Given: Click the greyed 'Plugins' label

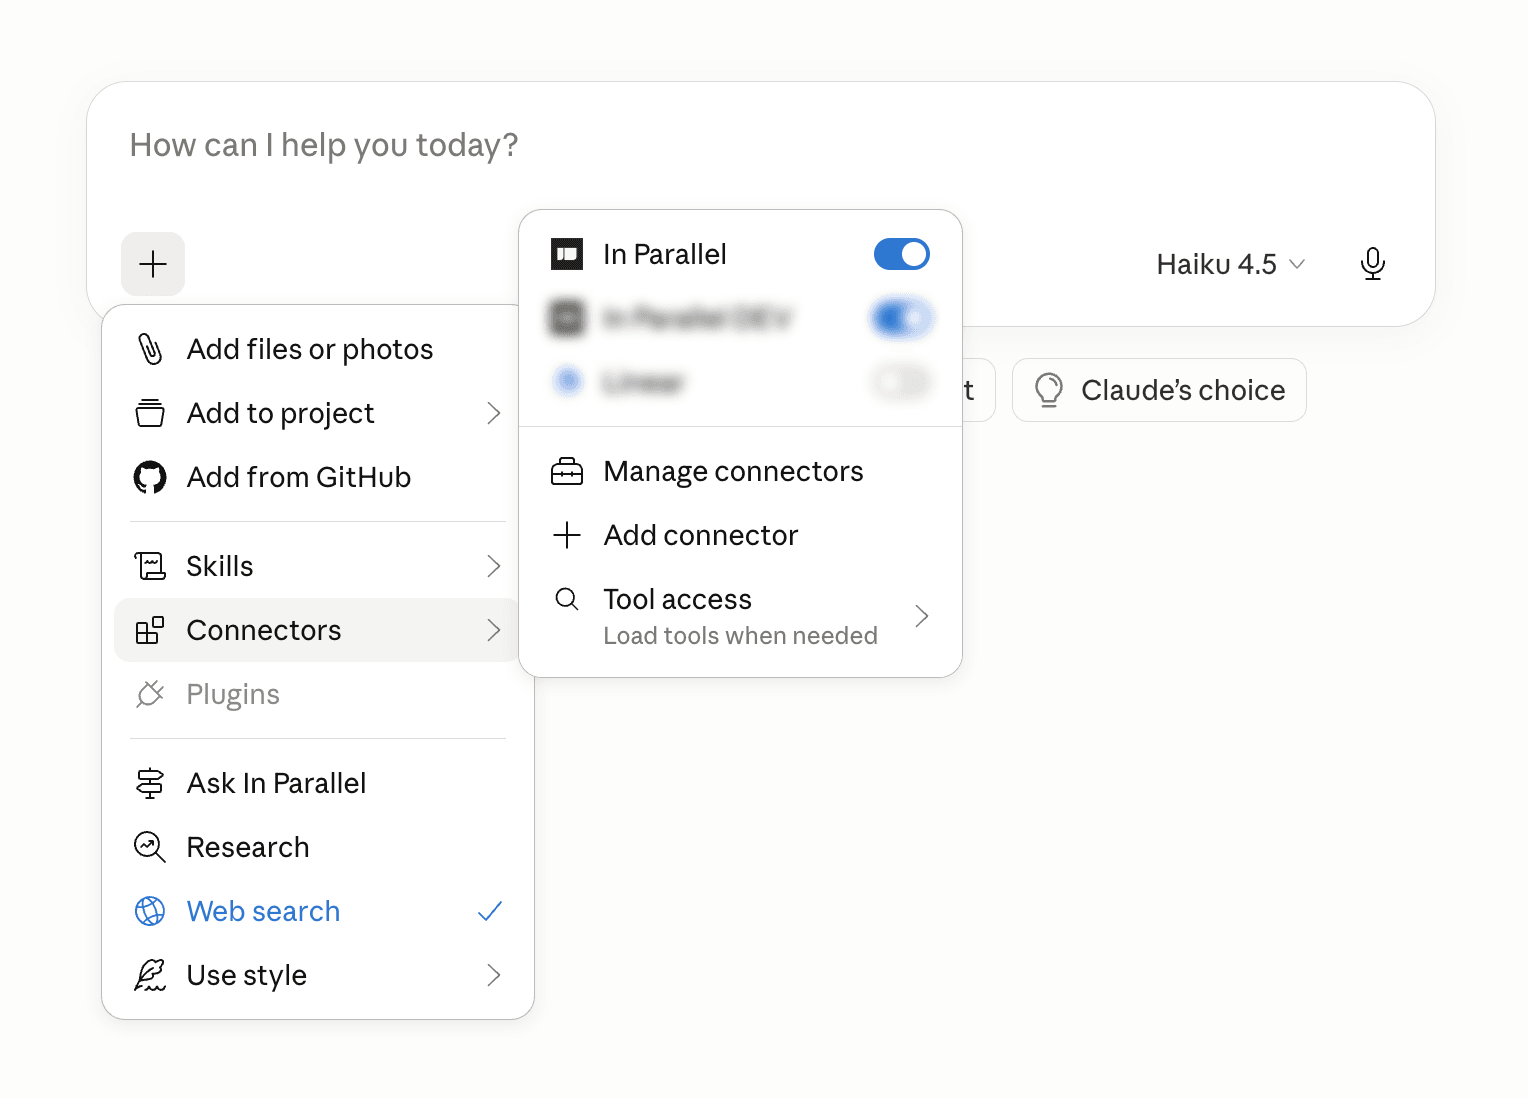Looking at the screenshot, I should pos(233,694).
